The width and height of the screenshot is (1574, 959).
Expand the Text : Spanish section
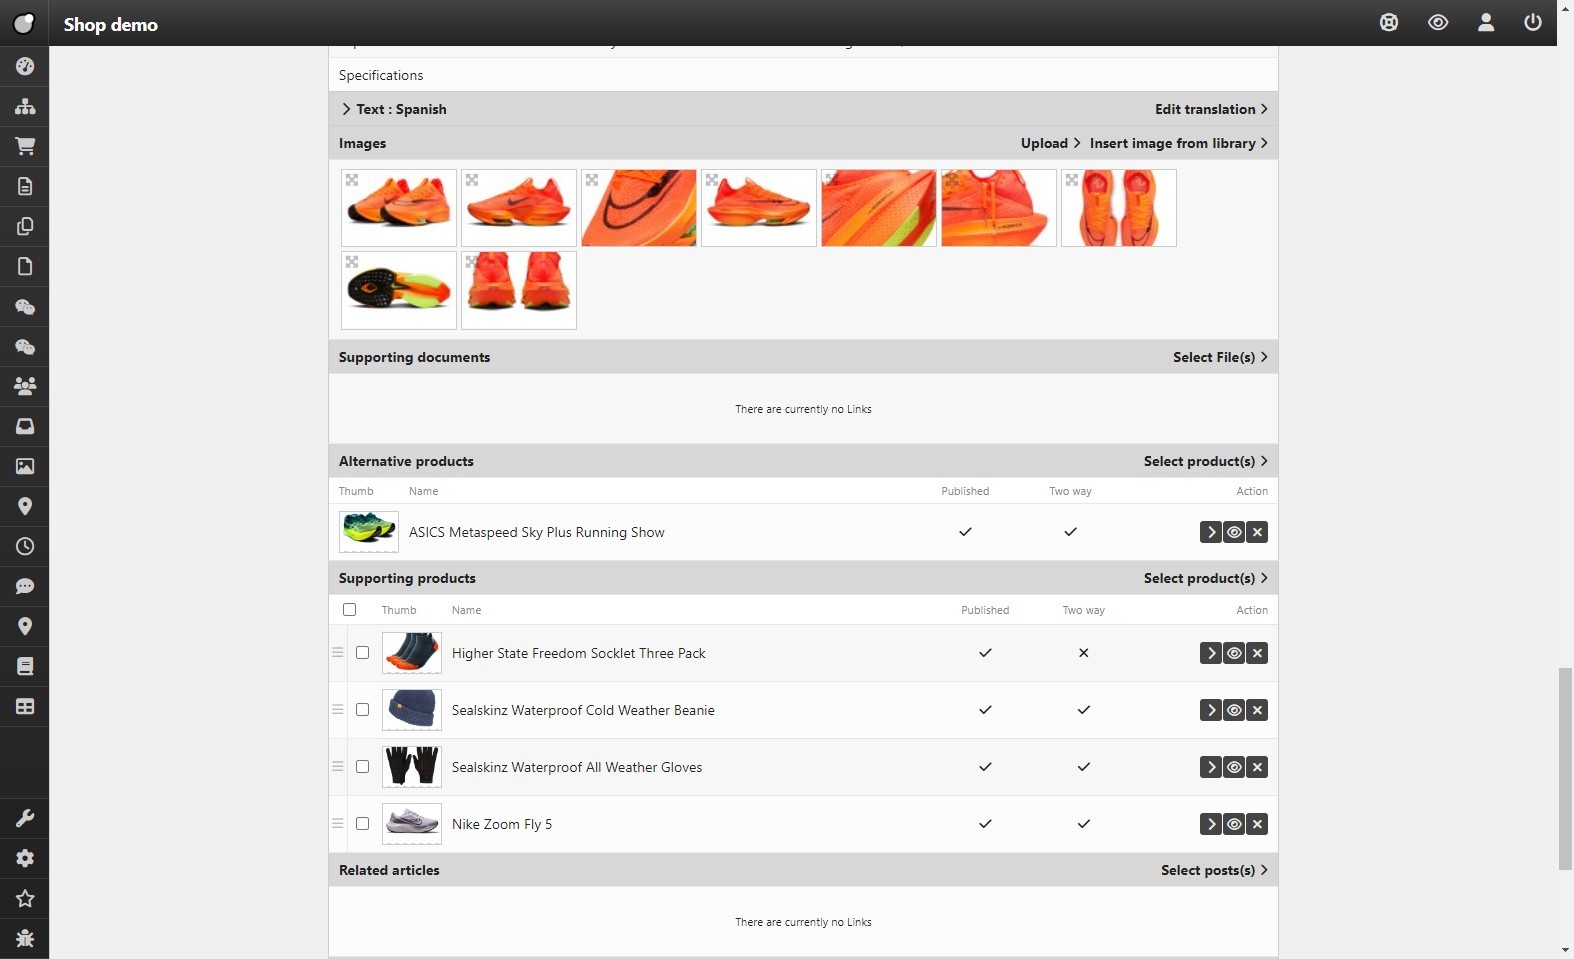tap(393, 109)
